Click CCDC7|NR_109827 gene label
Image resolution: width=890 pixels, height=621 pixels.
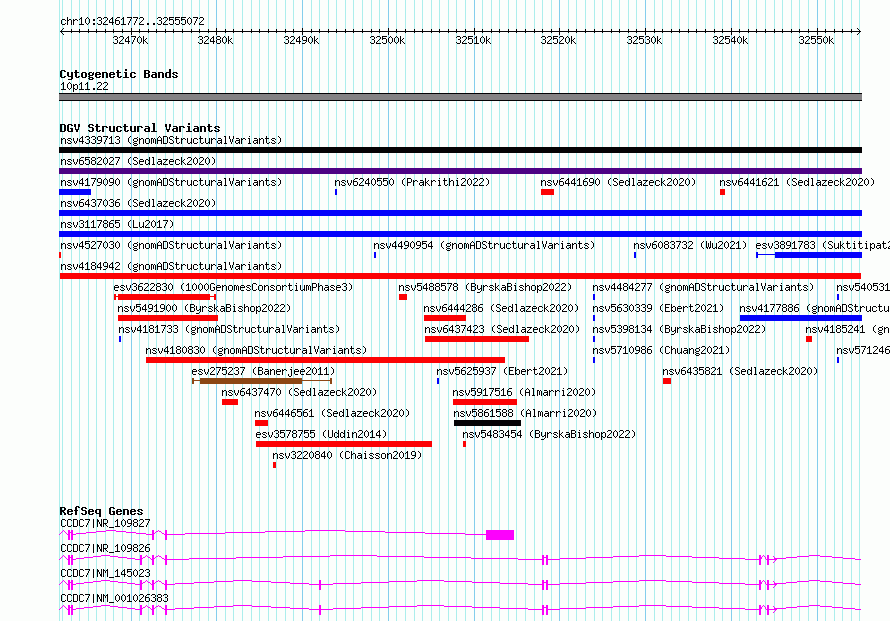[x=105, y=523]
